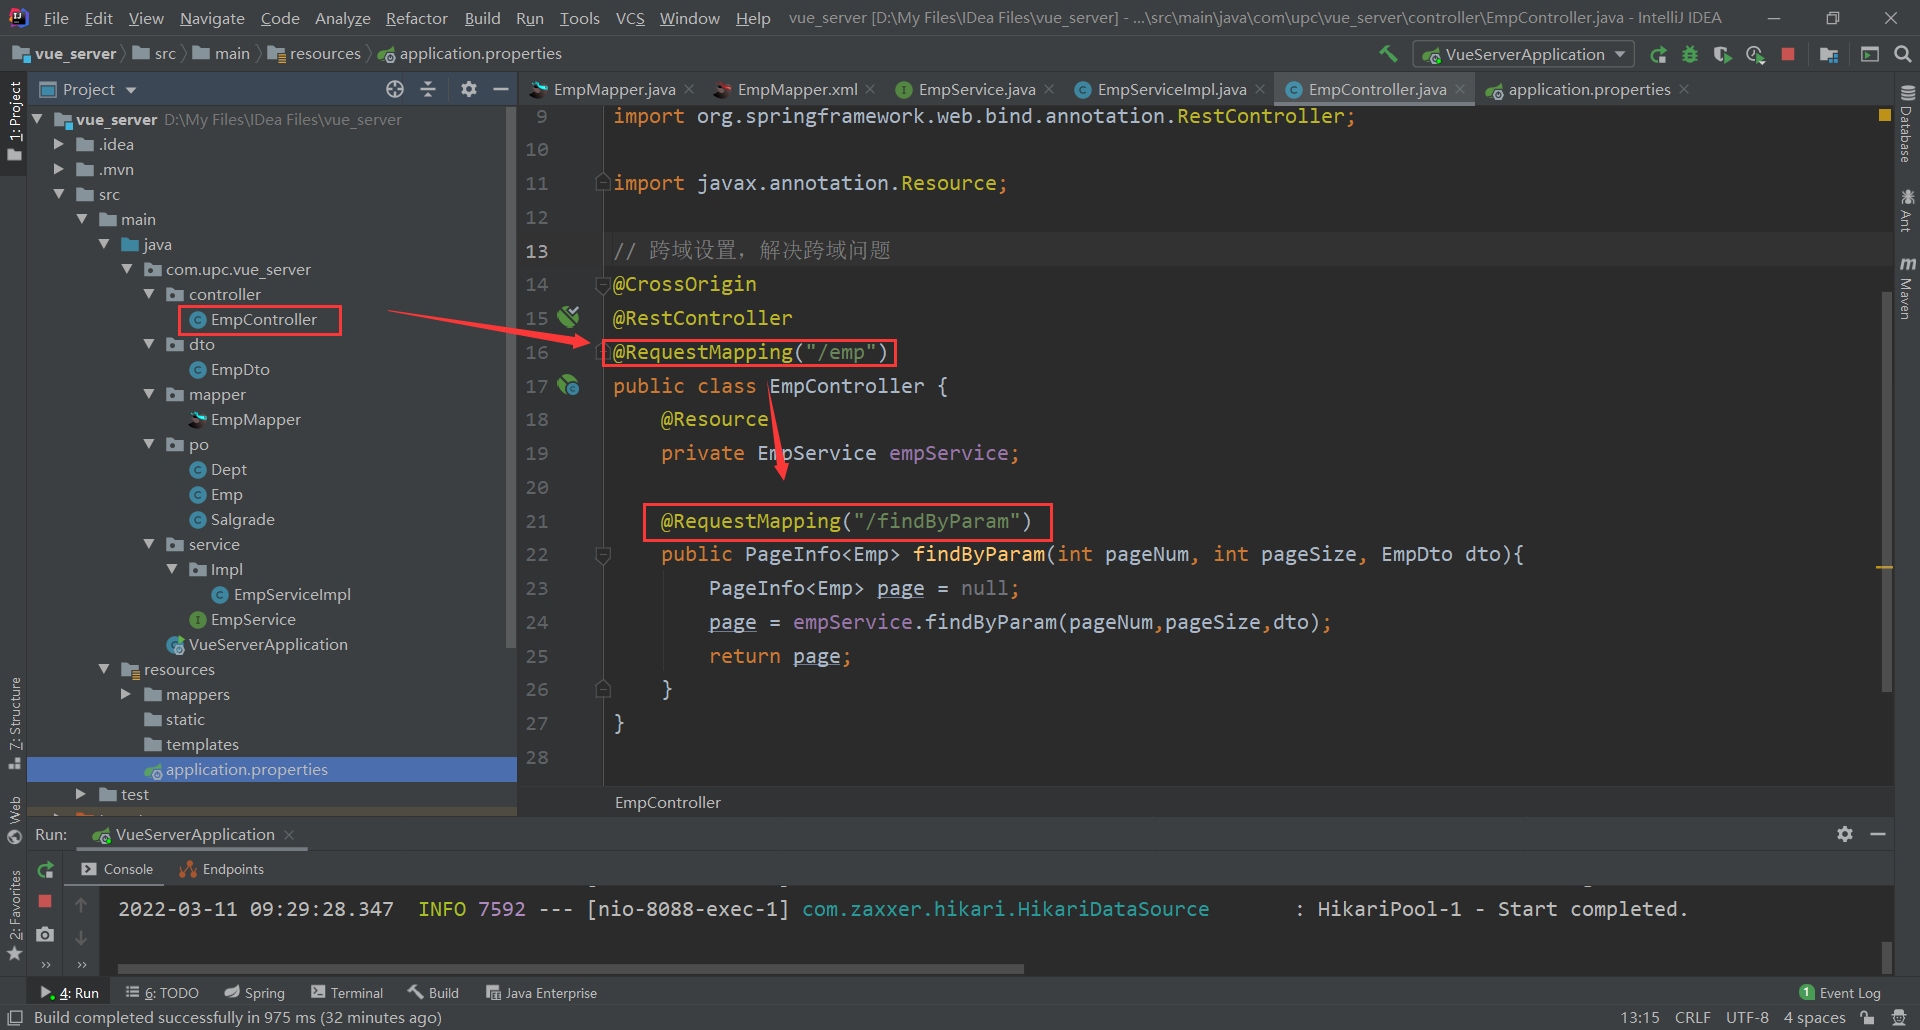Hide the Run tool window
The width and height of the screenshot is (1920, 1030).
[1878, 834]
